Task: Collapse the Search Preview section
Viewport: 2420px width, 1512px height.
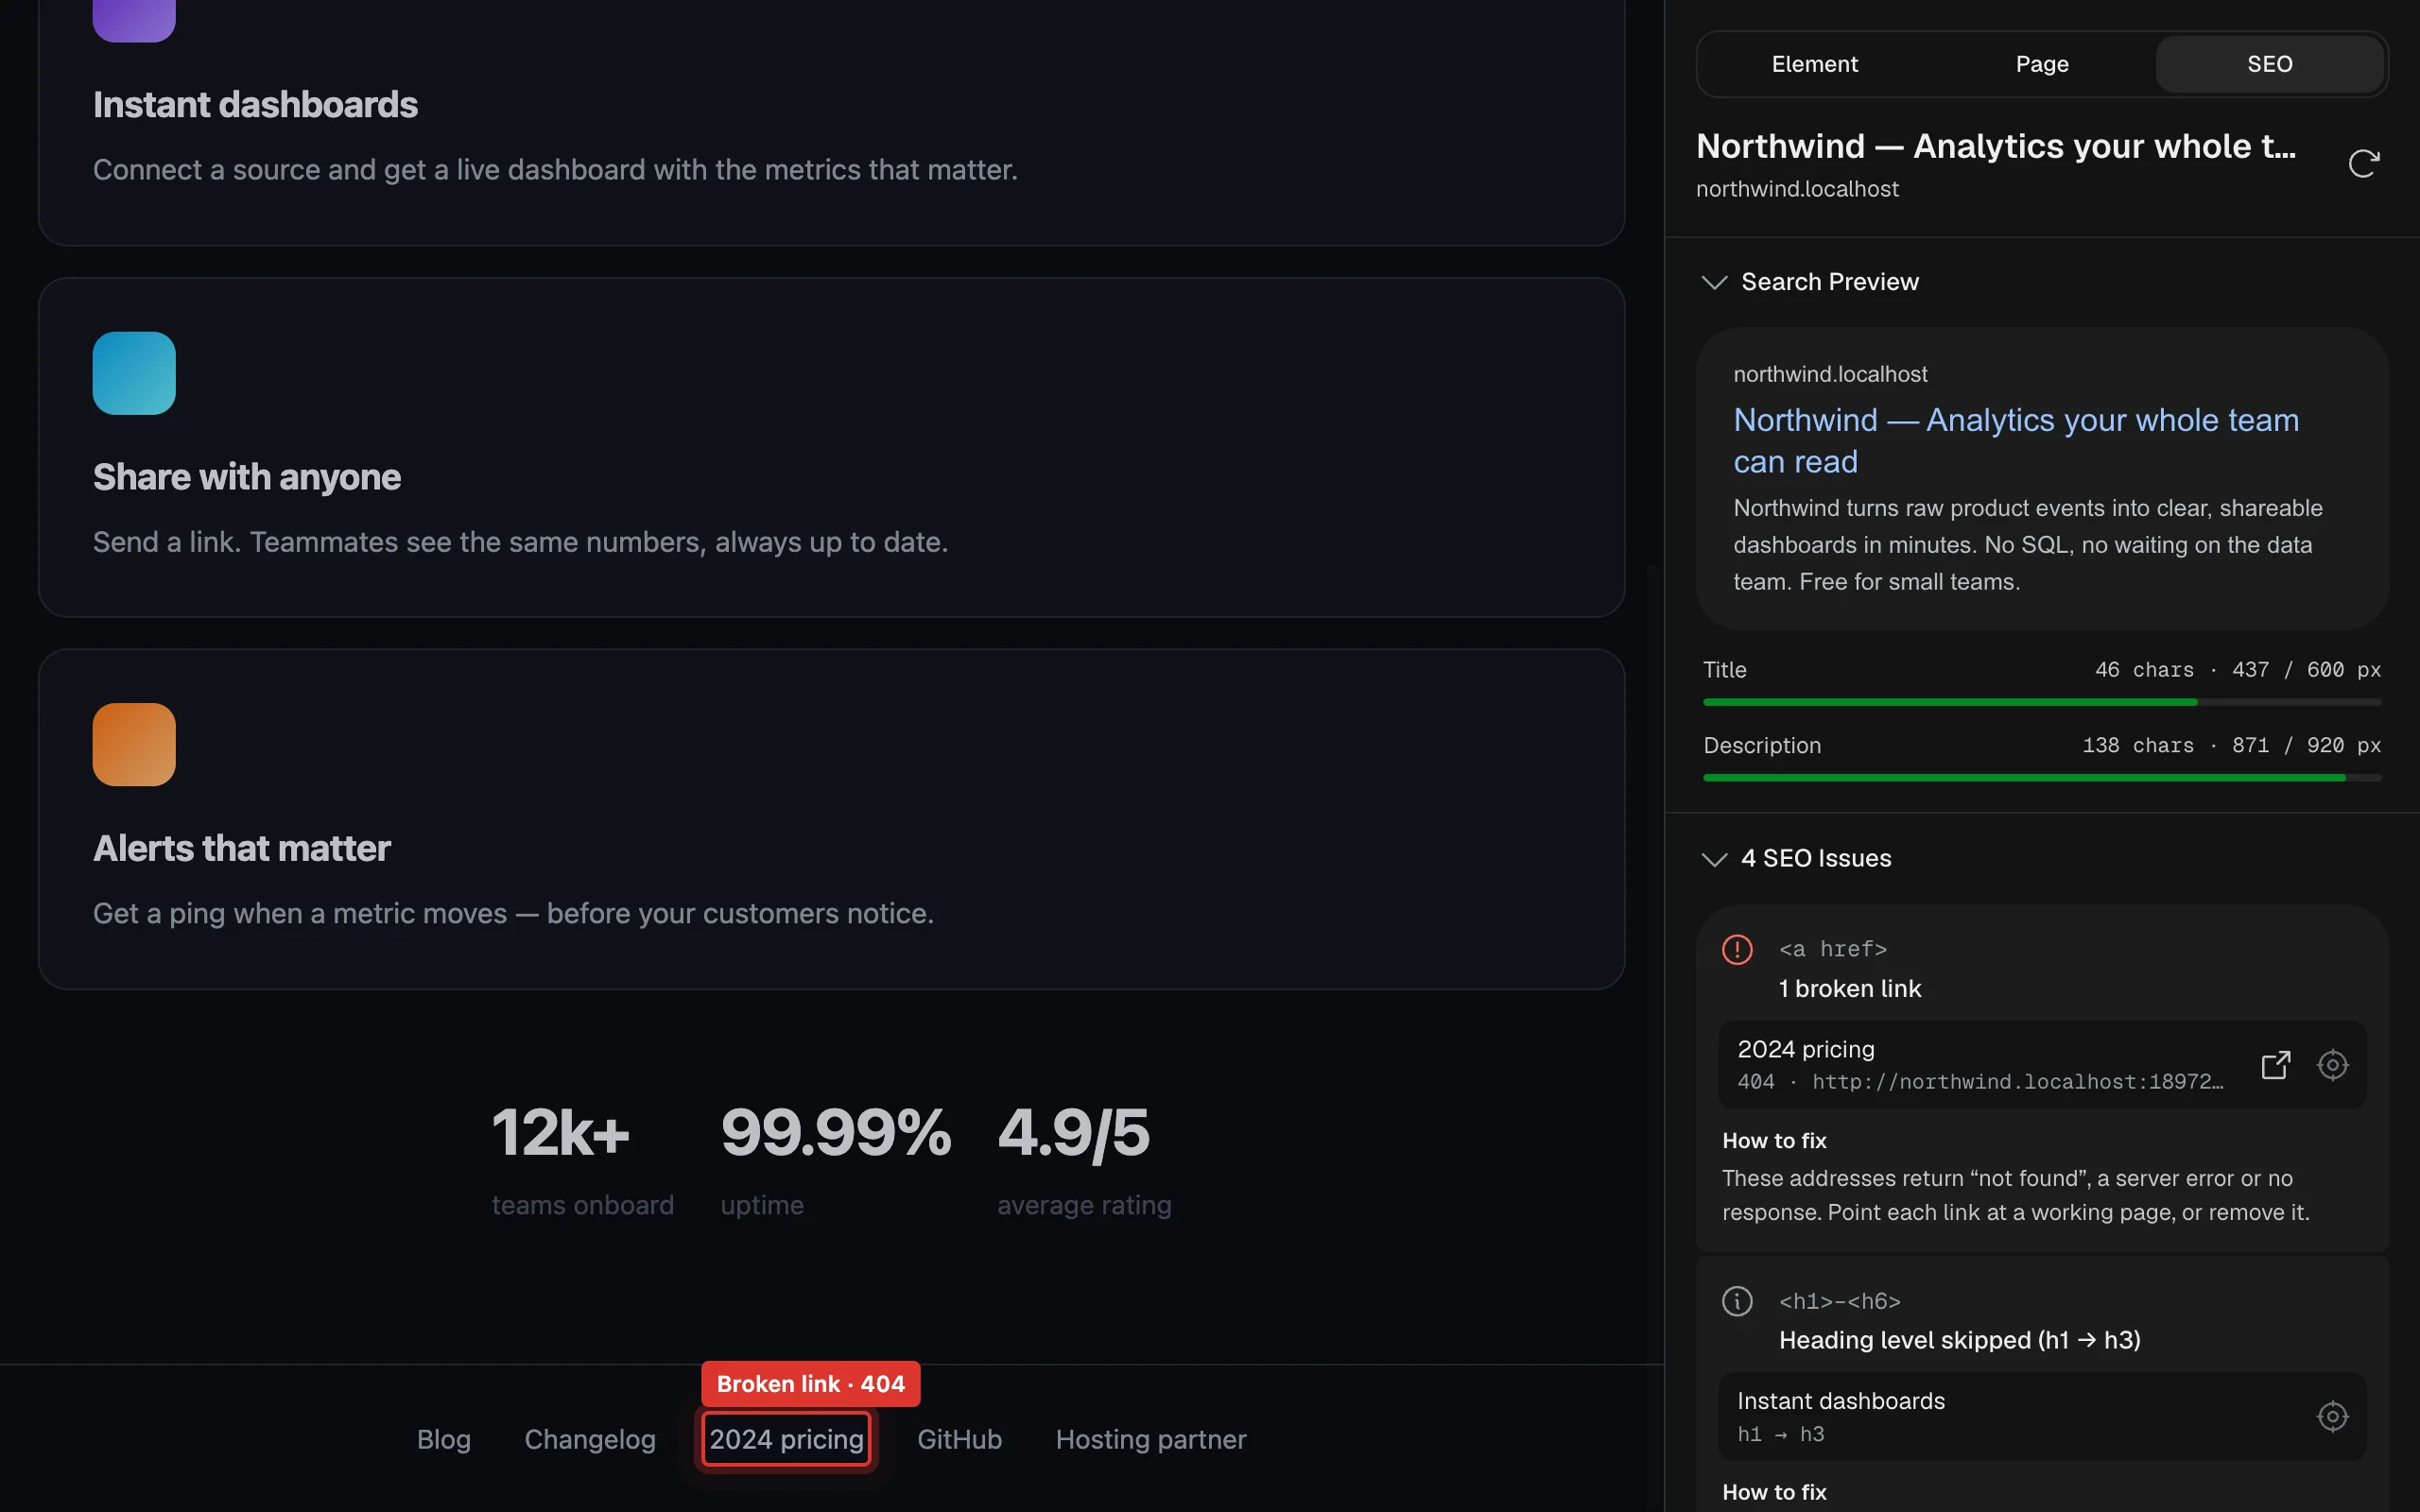Action: click(1714, 282)
